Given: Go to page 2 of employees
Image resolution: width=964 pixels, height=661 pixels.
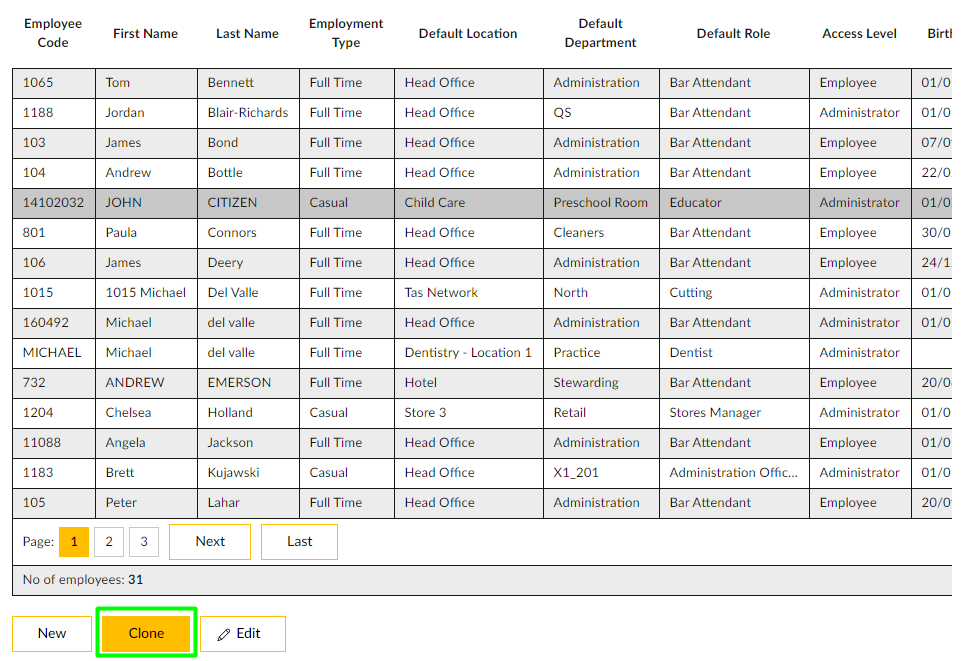Looking at the screenshot, I should coord(109,542).
